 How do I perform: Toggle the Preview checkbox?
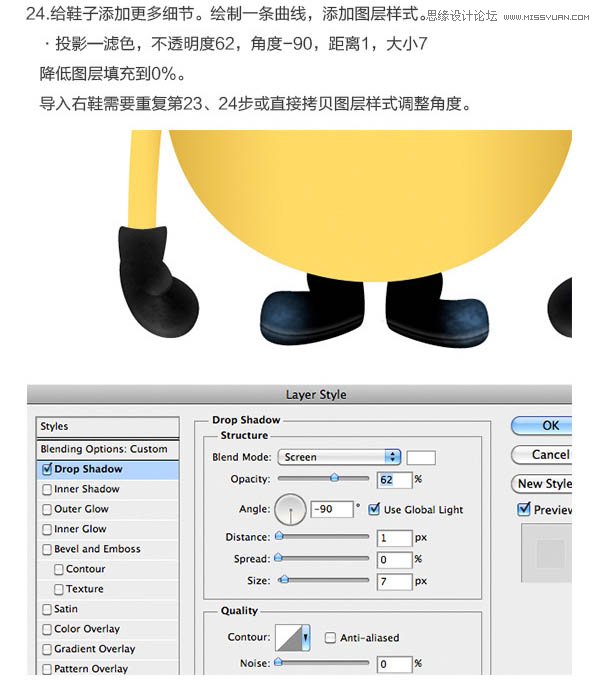[524, 509]
